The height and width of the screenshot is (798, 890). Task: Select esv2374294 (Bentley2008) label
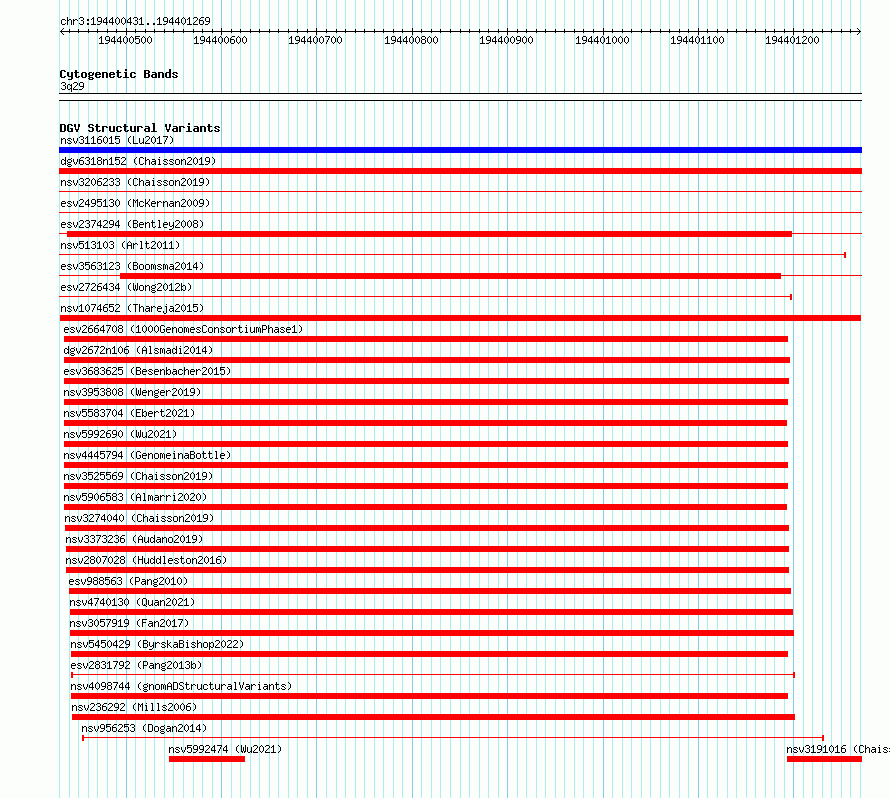(x=132, y=224)
